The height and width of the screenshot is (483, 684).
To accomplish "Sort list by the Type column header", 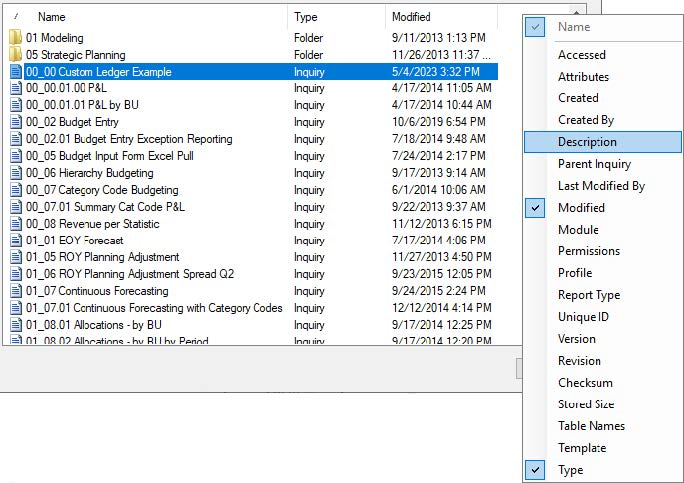I will 306,17.
